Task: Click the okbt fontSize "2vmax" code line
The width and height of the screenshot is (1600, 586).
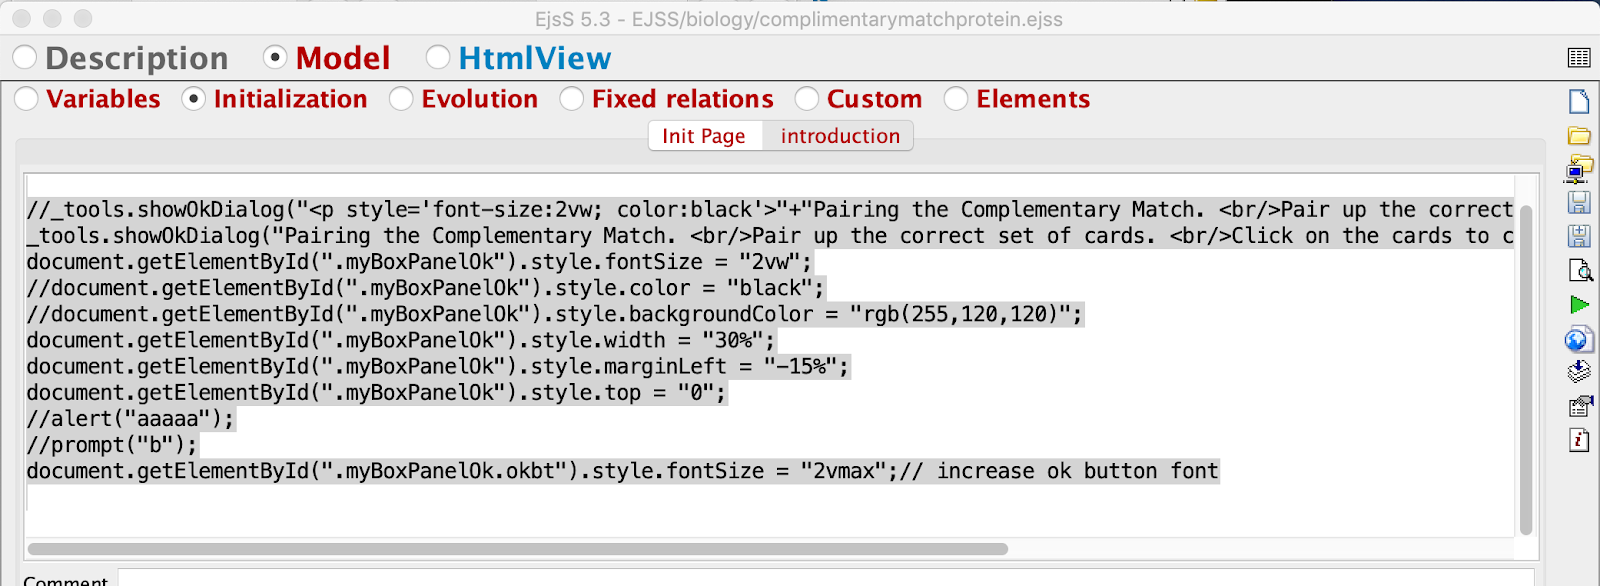Action: (623, 471)
